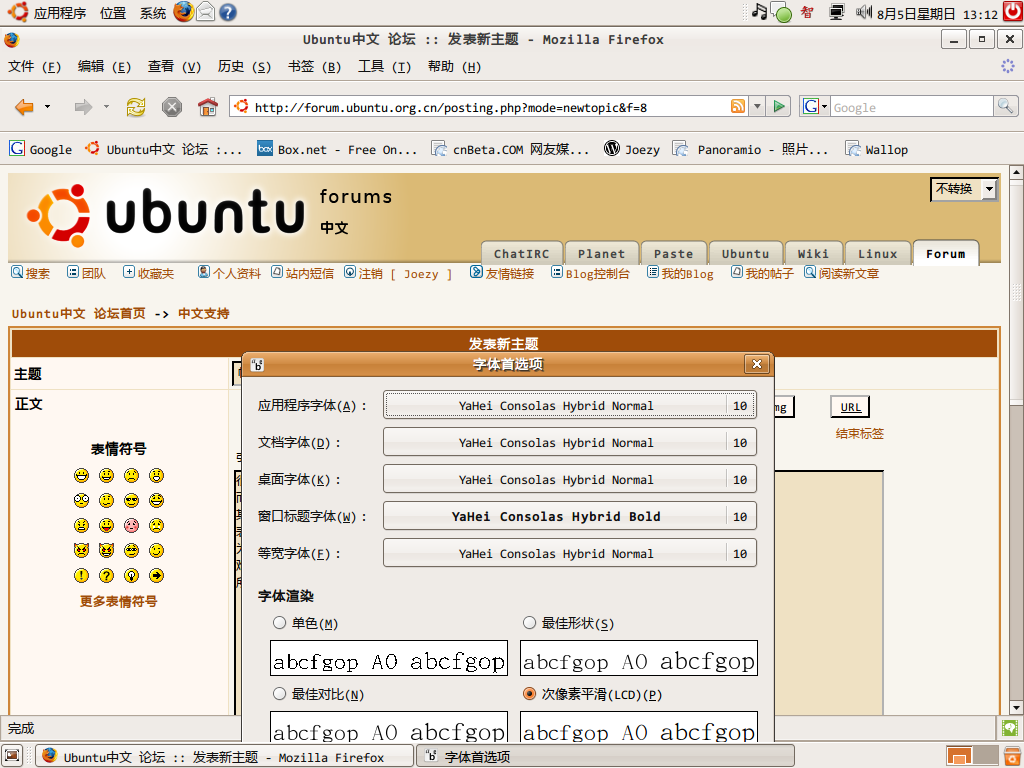Insert the exclamation mark smiley
This screenshot has height=768, width=1024.
tap(81, 575)
